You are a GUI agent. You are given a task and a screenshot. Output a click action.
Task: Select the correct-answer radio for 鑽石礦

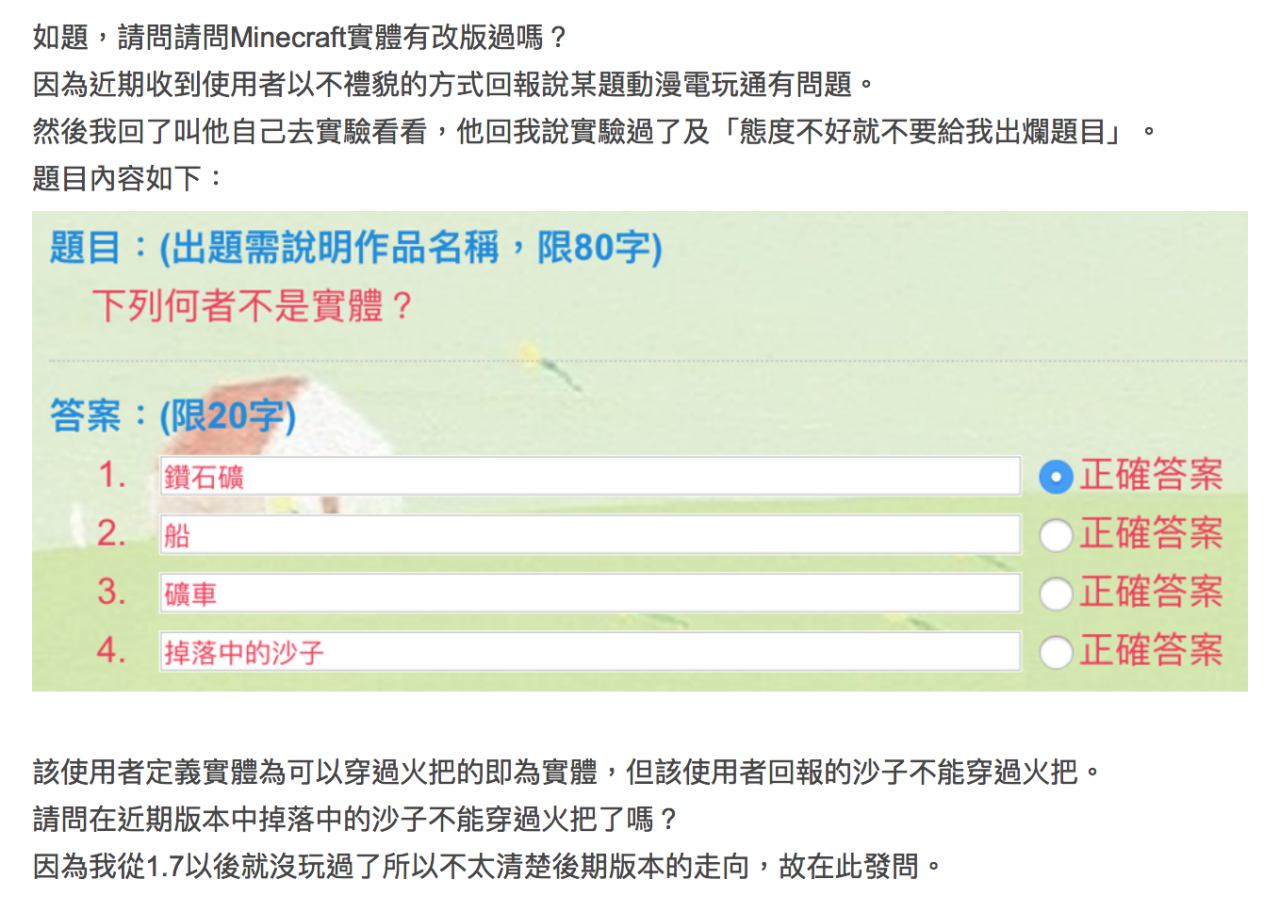tap(1056, 477)
